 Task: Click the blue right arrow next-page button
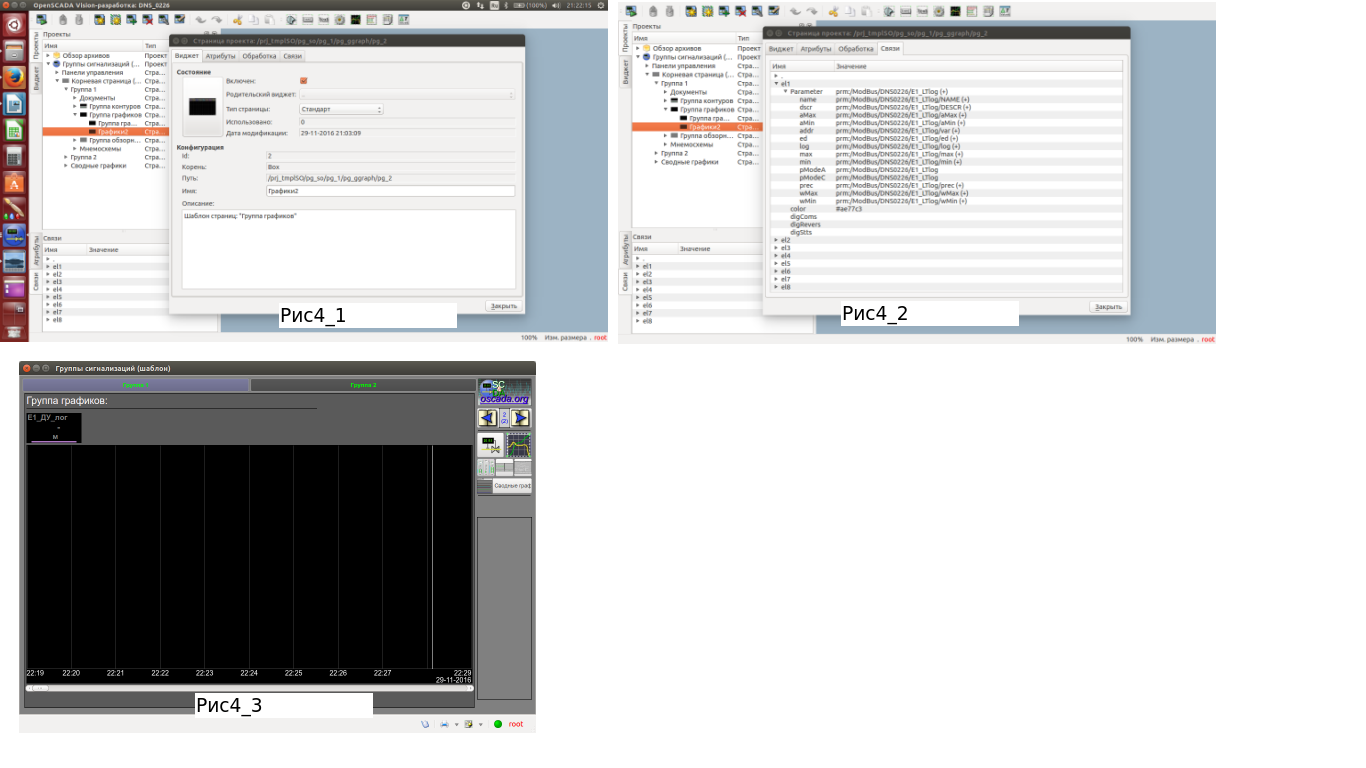[x=521, y=418]
